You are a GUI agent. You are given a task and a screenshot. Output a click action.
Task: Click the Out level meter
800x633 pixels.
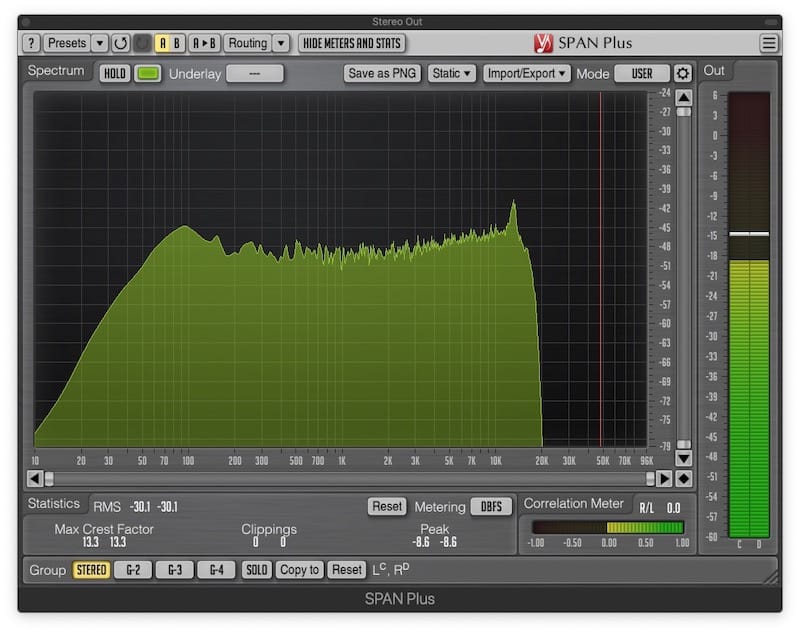coord(749,315)
